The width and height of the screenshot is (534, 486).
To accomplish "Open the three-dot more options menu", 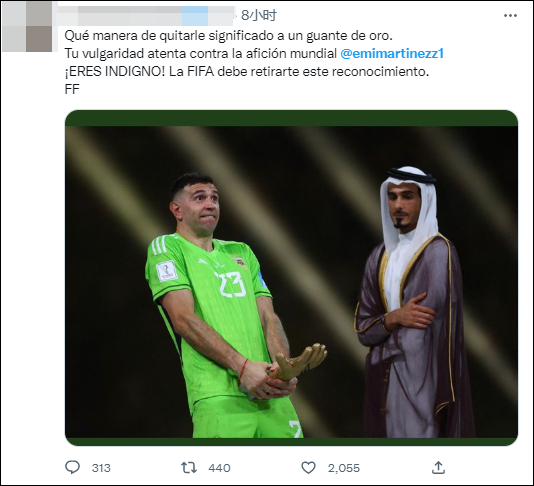I will point(510,16).
